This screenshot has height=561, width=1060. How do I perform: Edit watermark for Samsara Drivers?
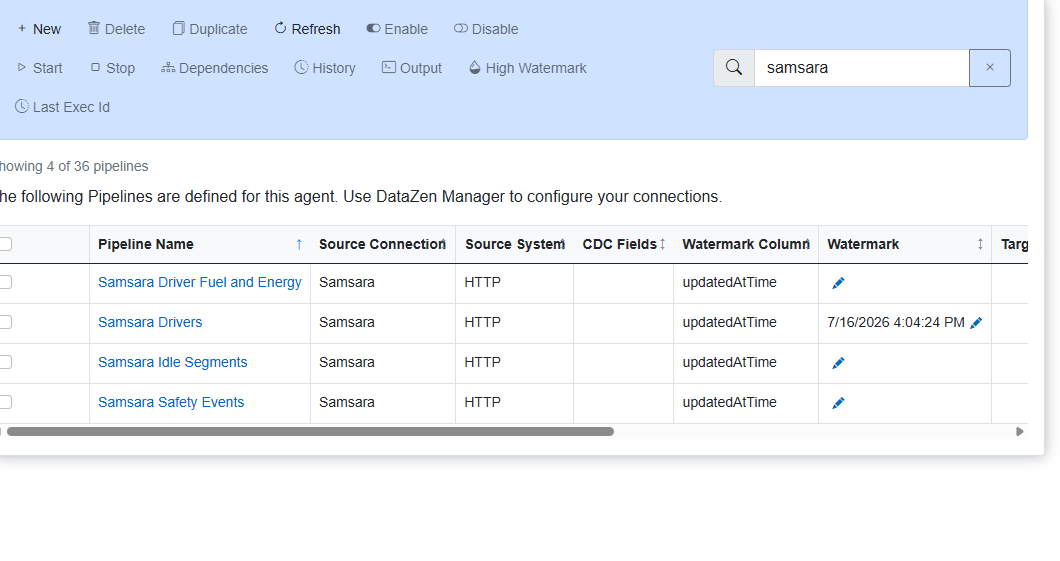(x=976, y=323)
